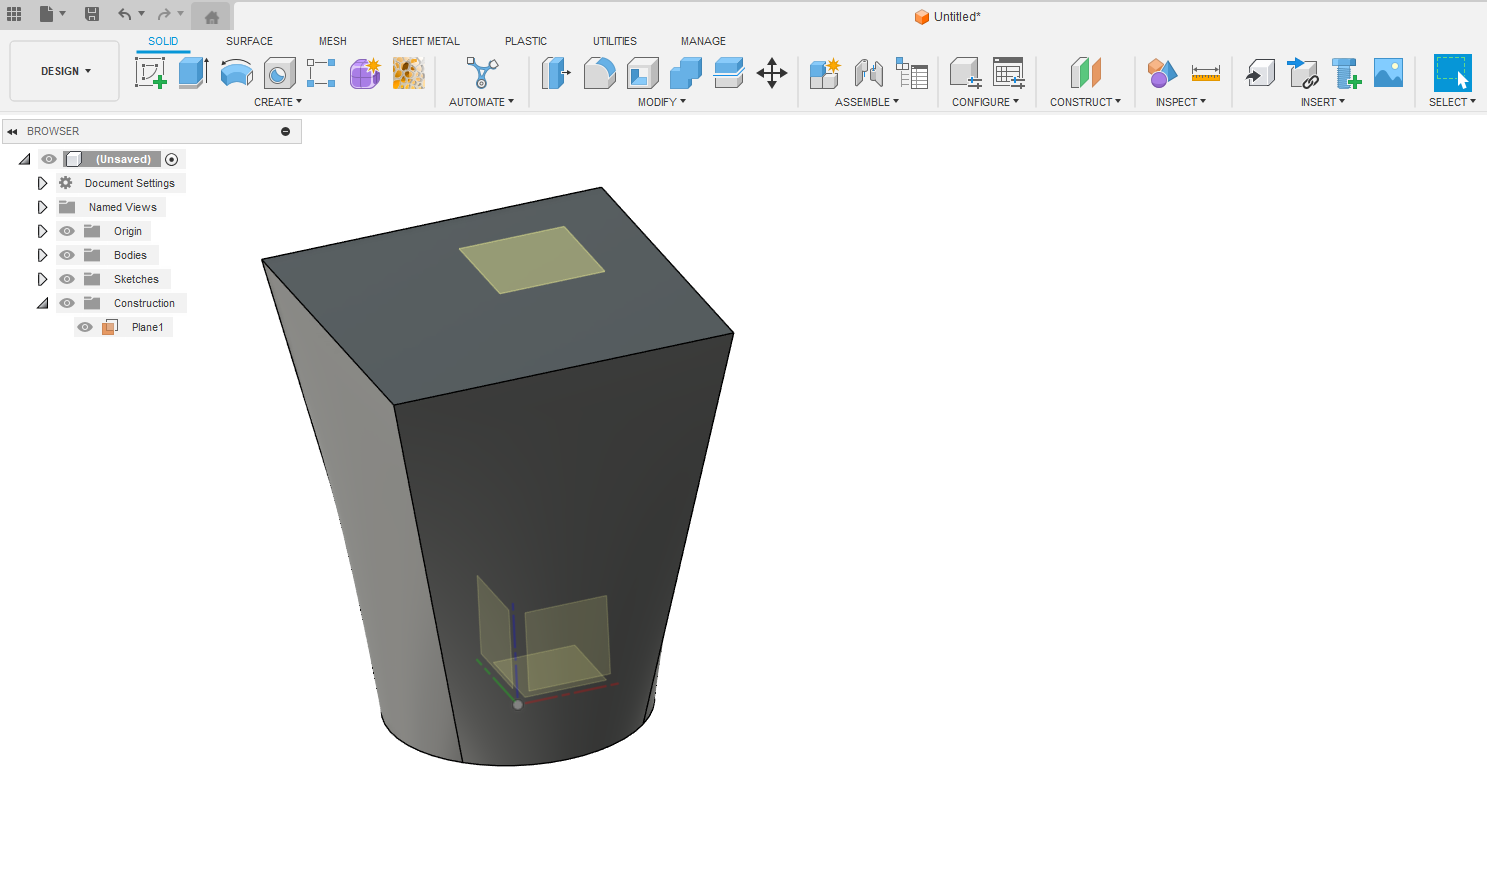Viewport: 1487px width, 880px height.
Task: Switch to the UTILITIES tab
Action: click(615, 41)
